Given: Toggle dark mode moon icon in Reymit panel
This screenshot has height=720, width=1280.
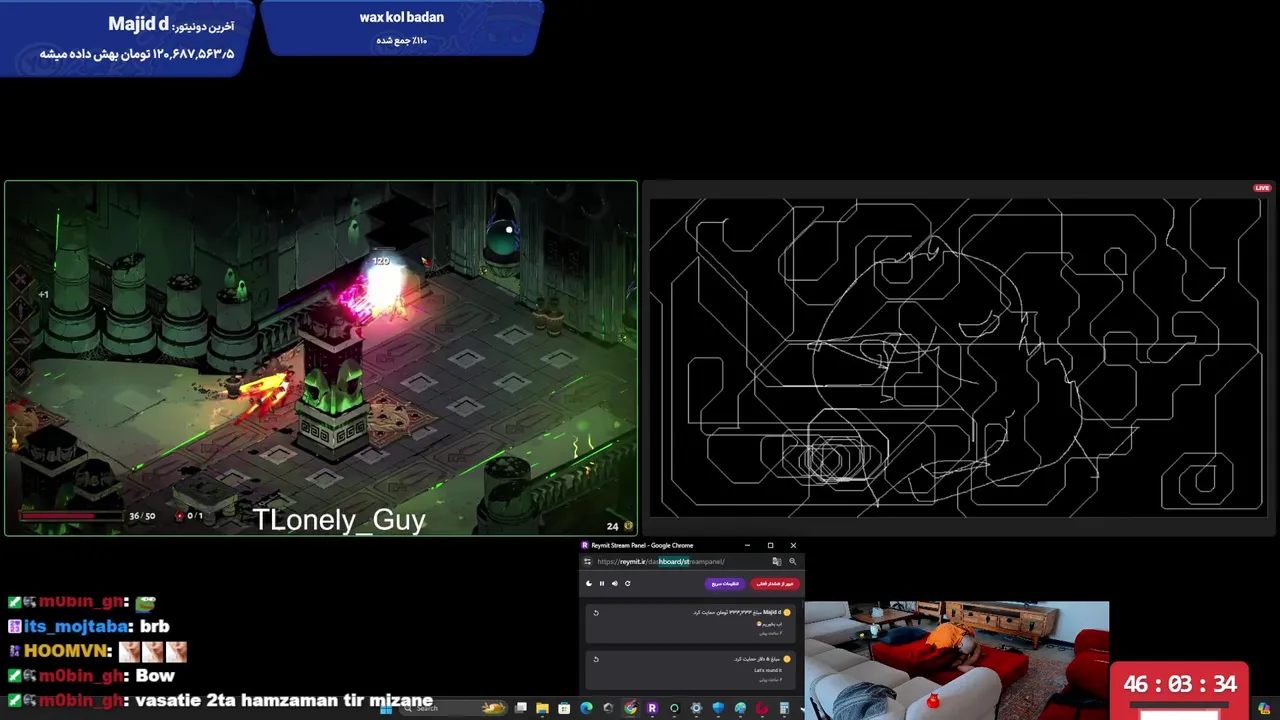Looking at the screenshot, I should (589, 583).
